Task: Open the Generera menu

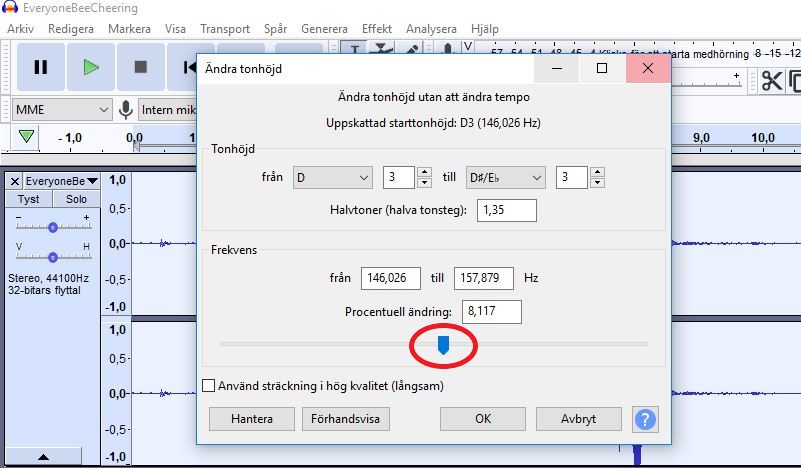Action: click(x=324, y=29)
